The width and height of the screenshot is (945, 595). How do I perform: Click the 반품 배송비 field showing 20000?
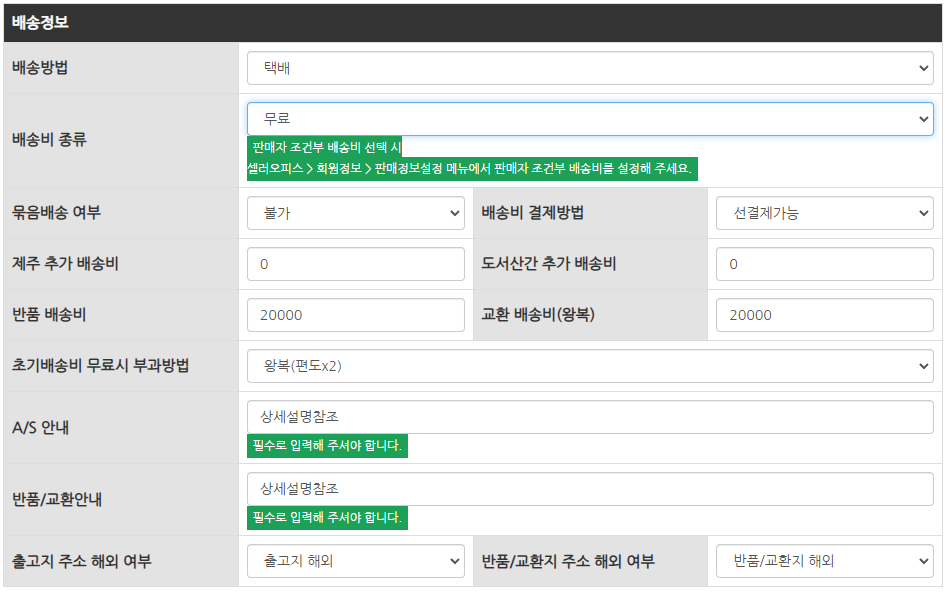click(x=355, y=315)
